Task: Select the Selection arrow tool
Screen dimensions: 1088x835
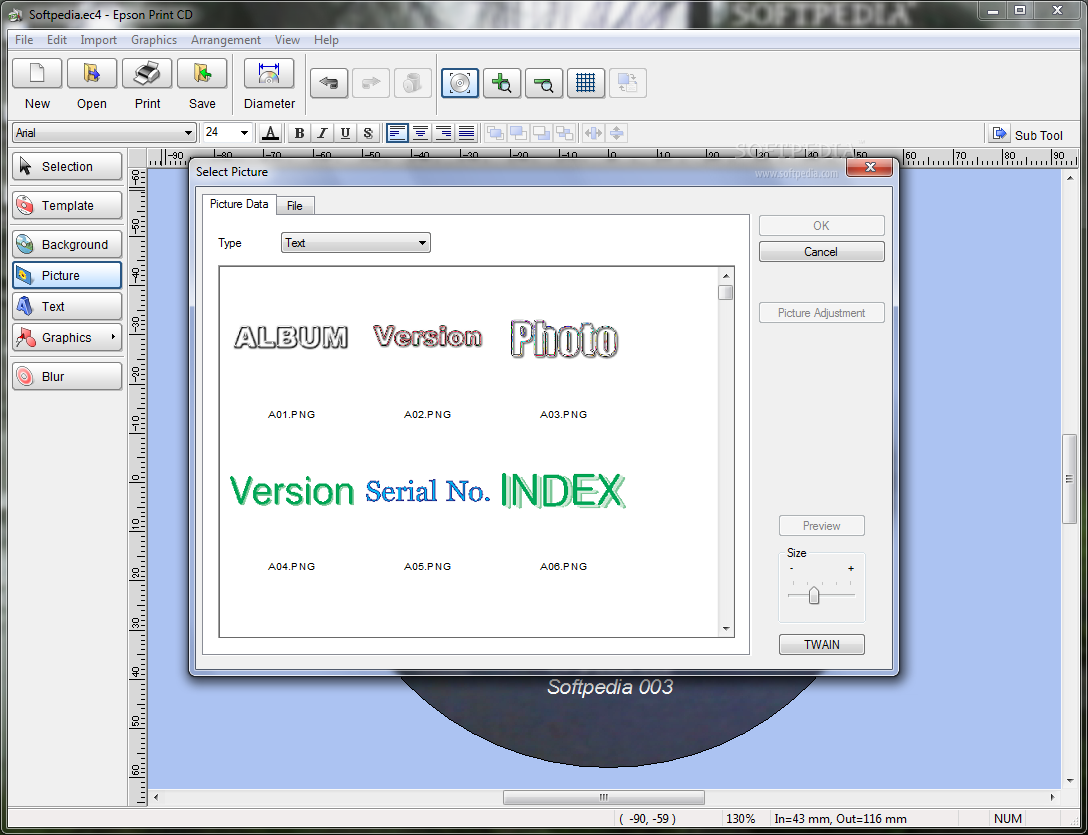Action: click(x=67, y=167)
